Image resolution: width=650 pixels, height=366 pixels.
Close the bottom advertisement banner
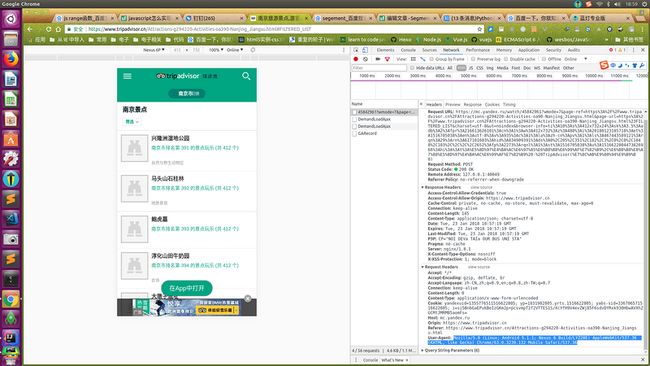(x=247, y=298)
